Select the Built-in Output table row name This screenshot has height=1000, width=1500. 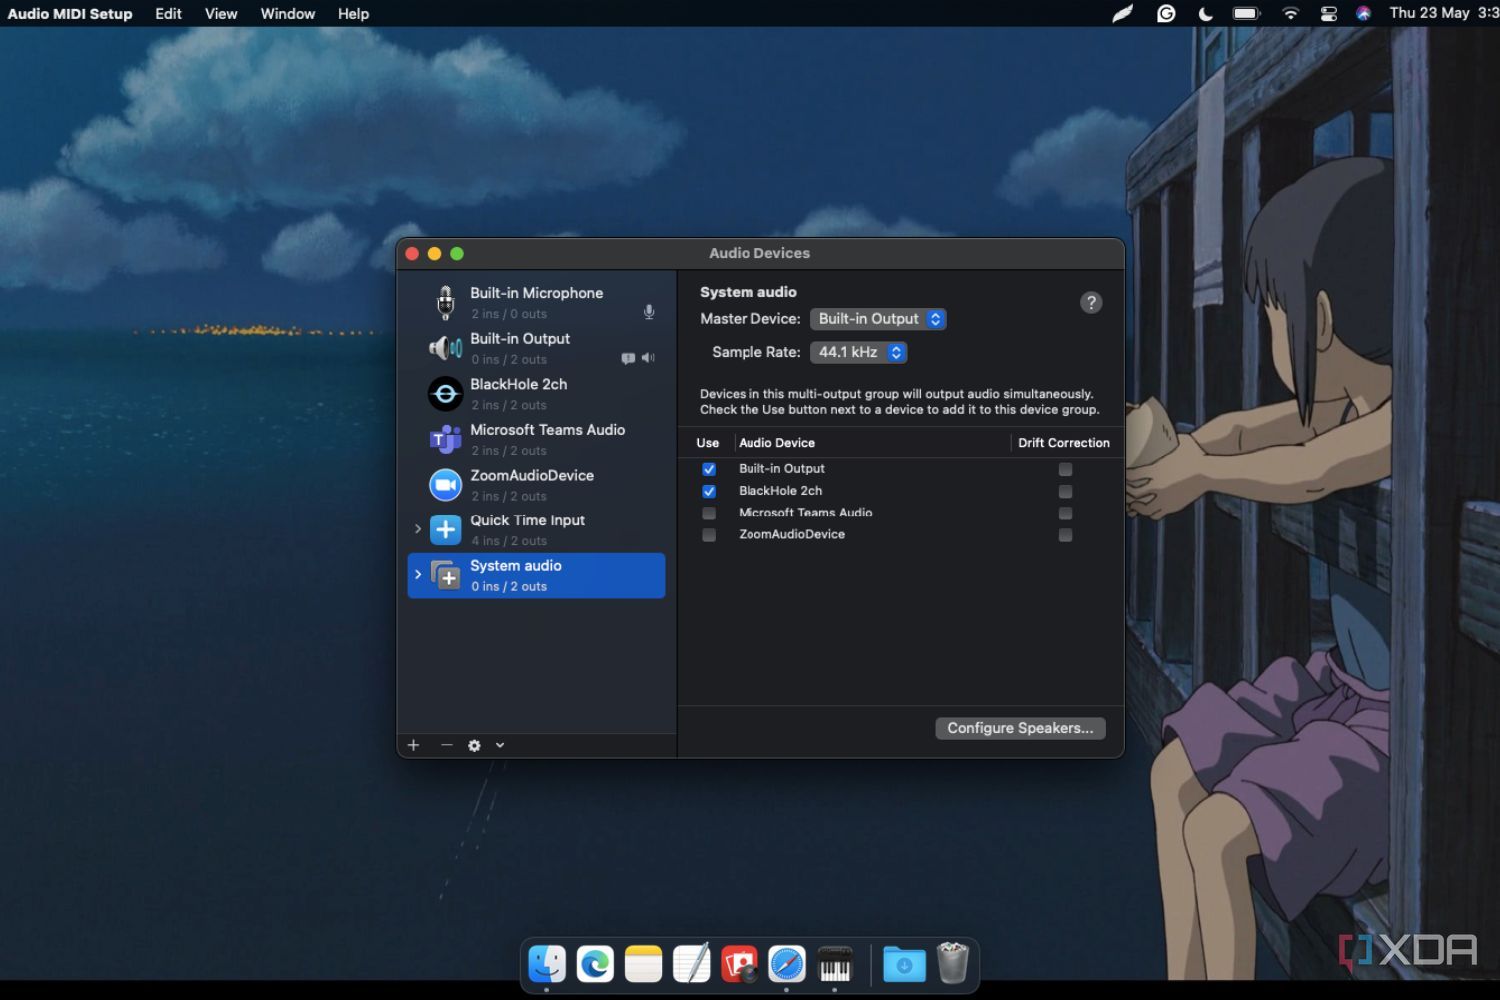(x=782, y=468)
